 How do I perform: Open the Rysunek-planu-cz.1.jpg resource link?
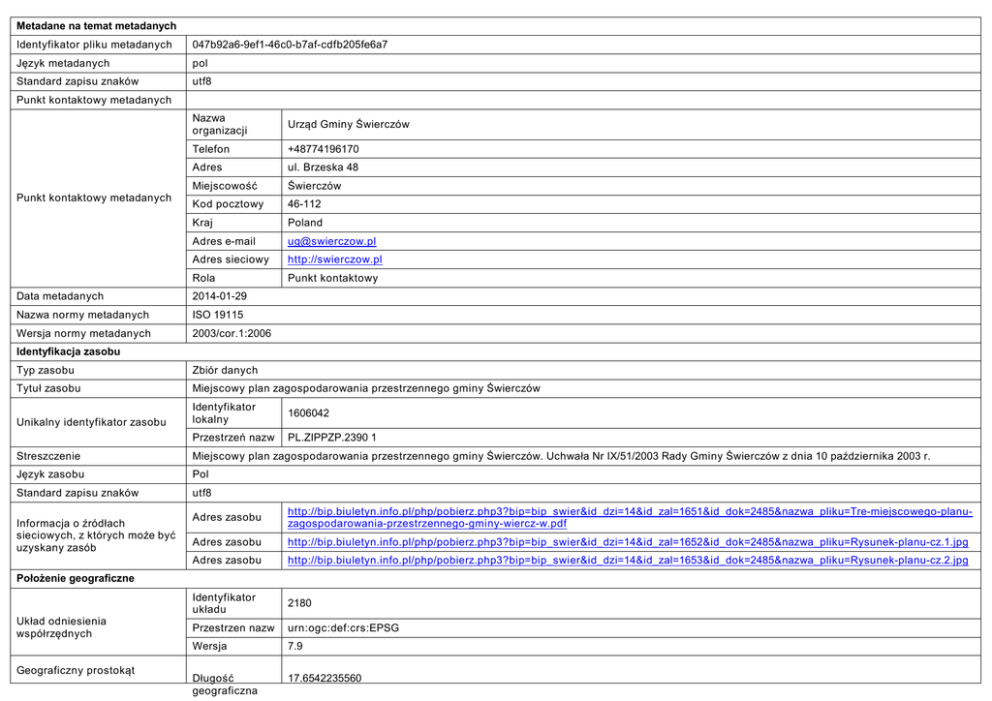[x=627, y=541]
